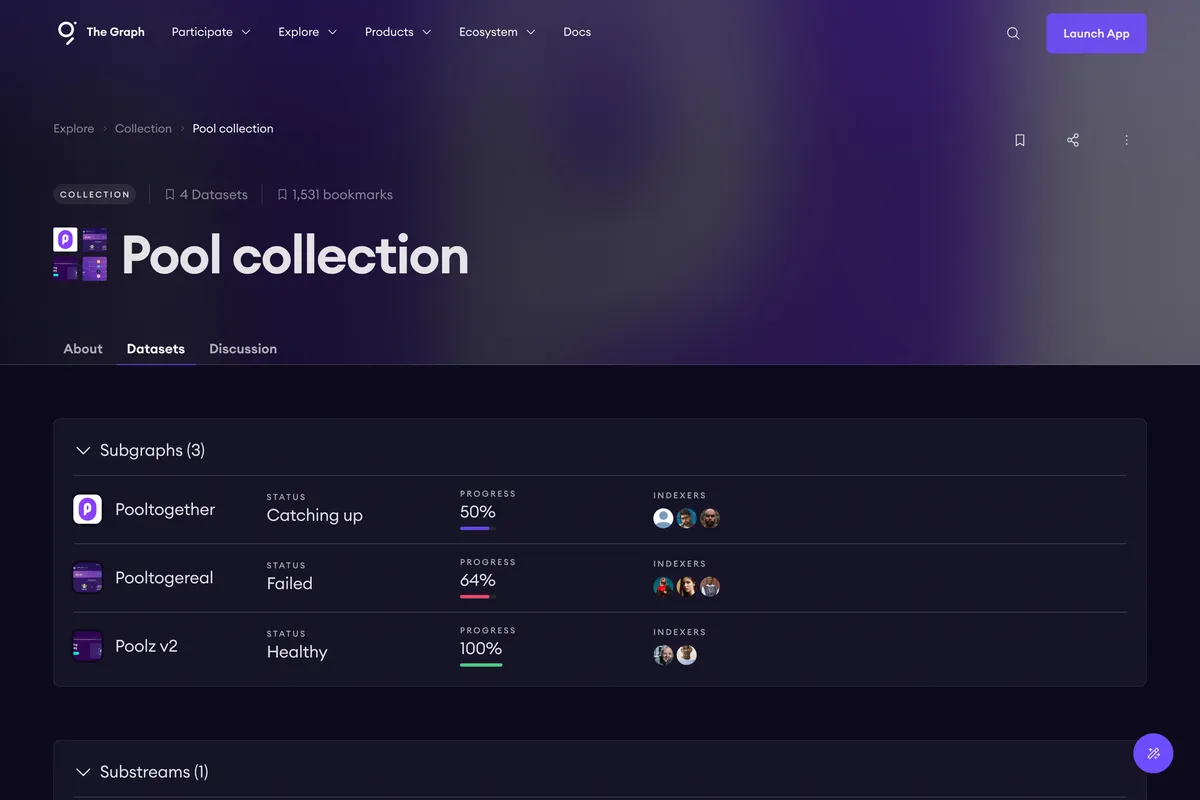Image resolution: width=1200 pixels, height=800 pixels.
Task: Bookmark this collection with the bookmark icon
Action: coord(1020,140)
